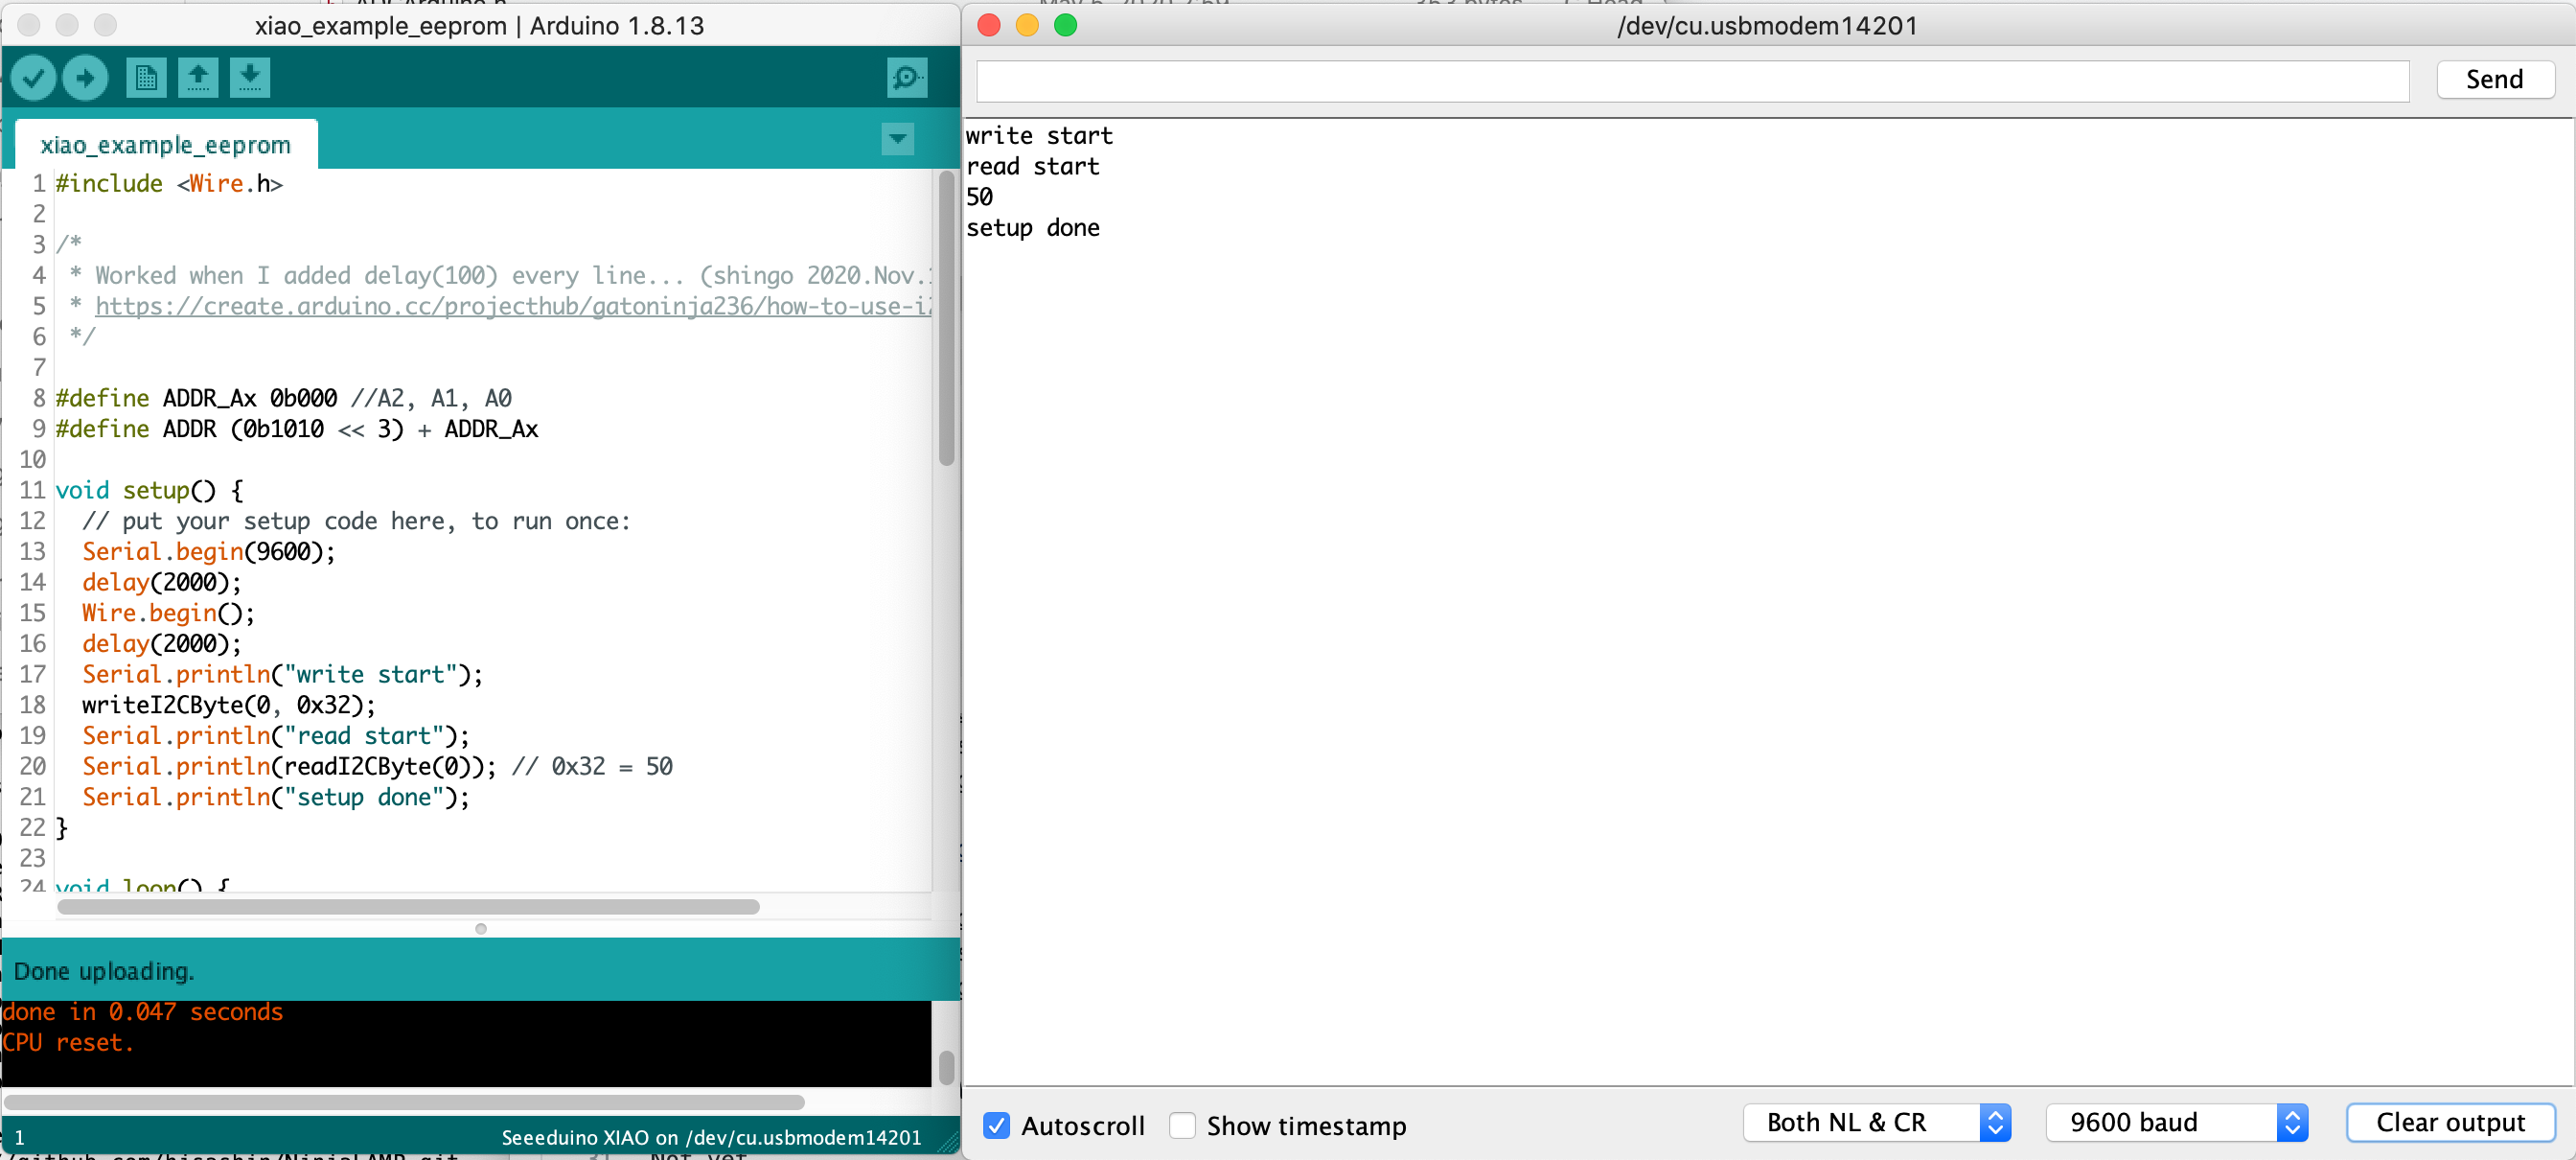
Task: Click the New sketch icon
Action: point(146,78)
